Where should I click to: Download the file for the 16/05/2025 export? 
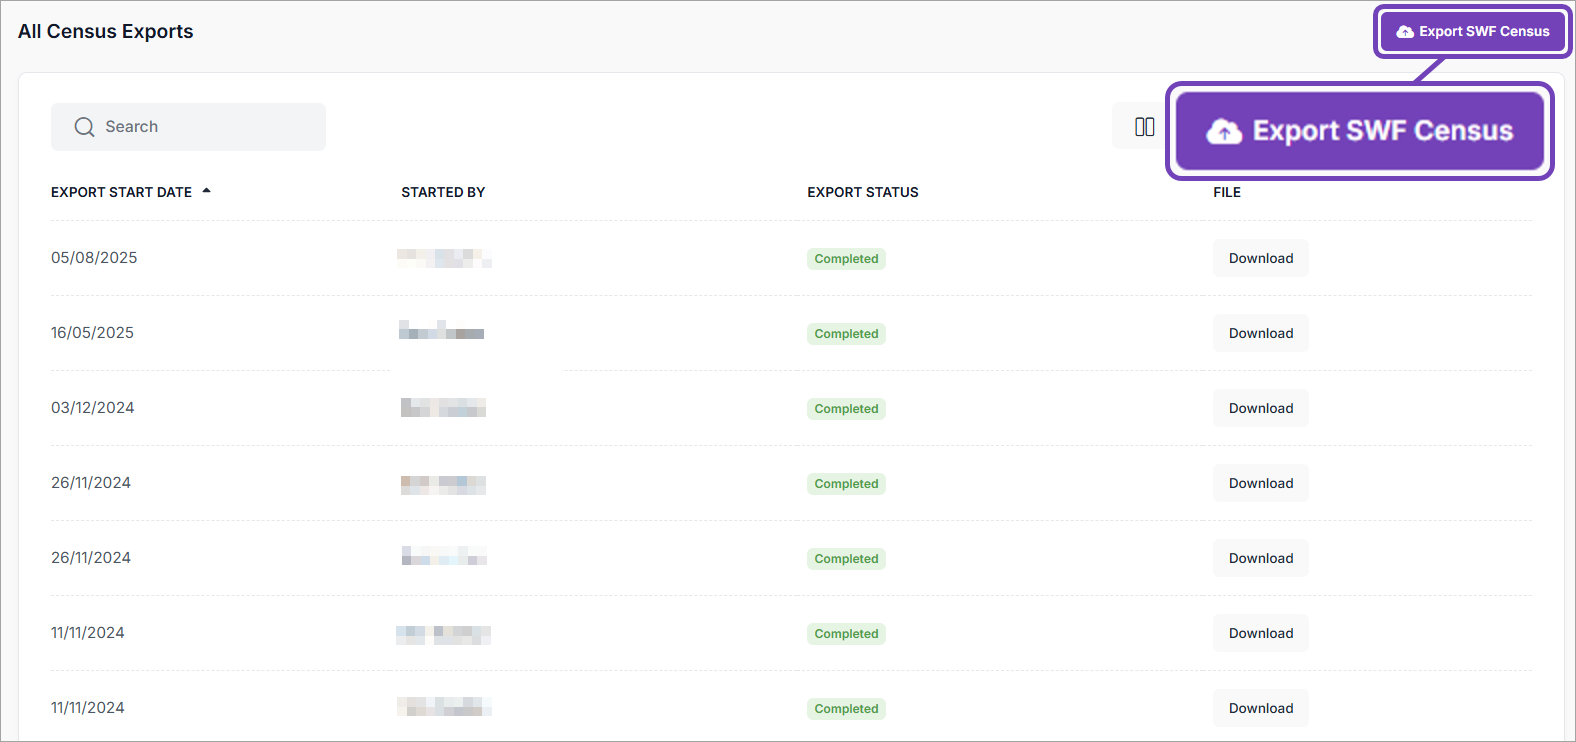(1260, 333)
